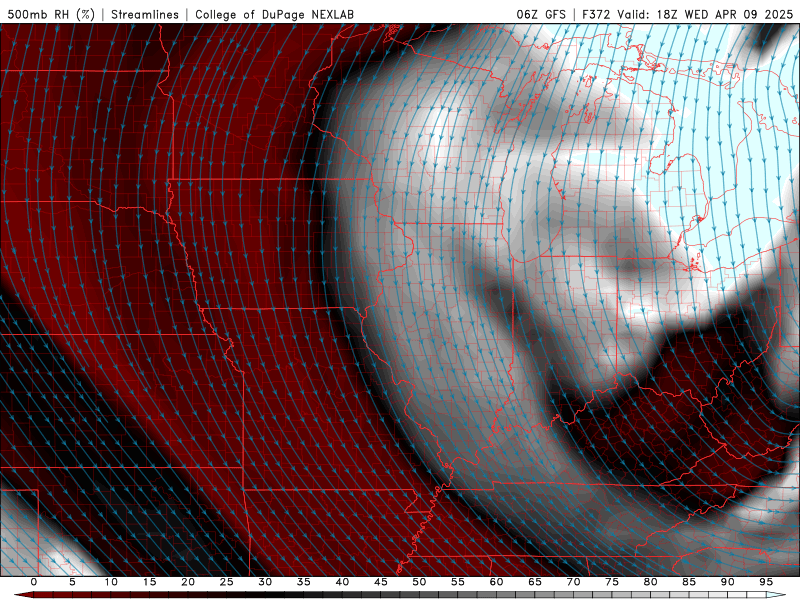Click the '95' label on color scale
800x600 pixels.
point(766,582)
